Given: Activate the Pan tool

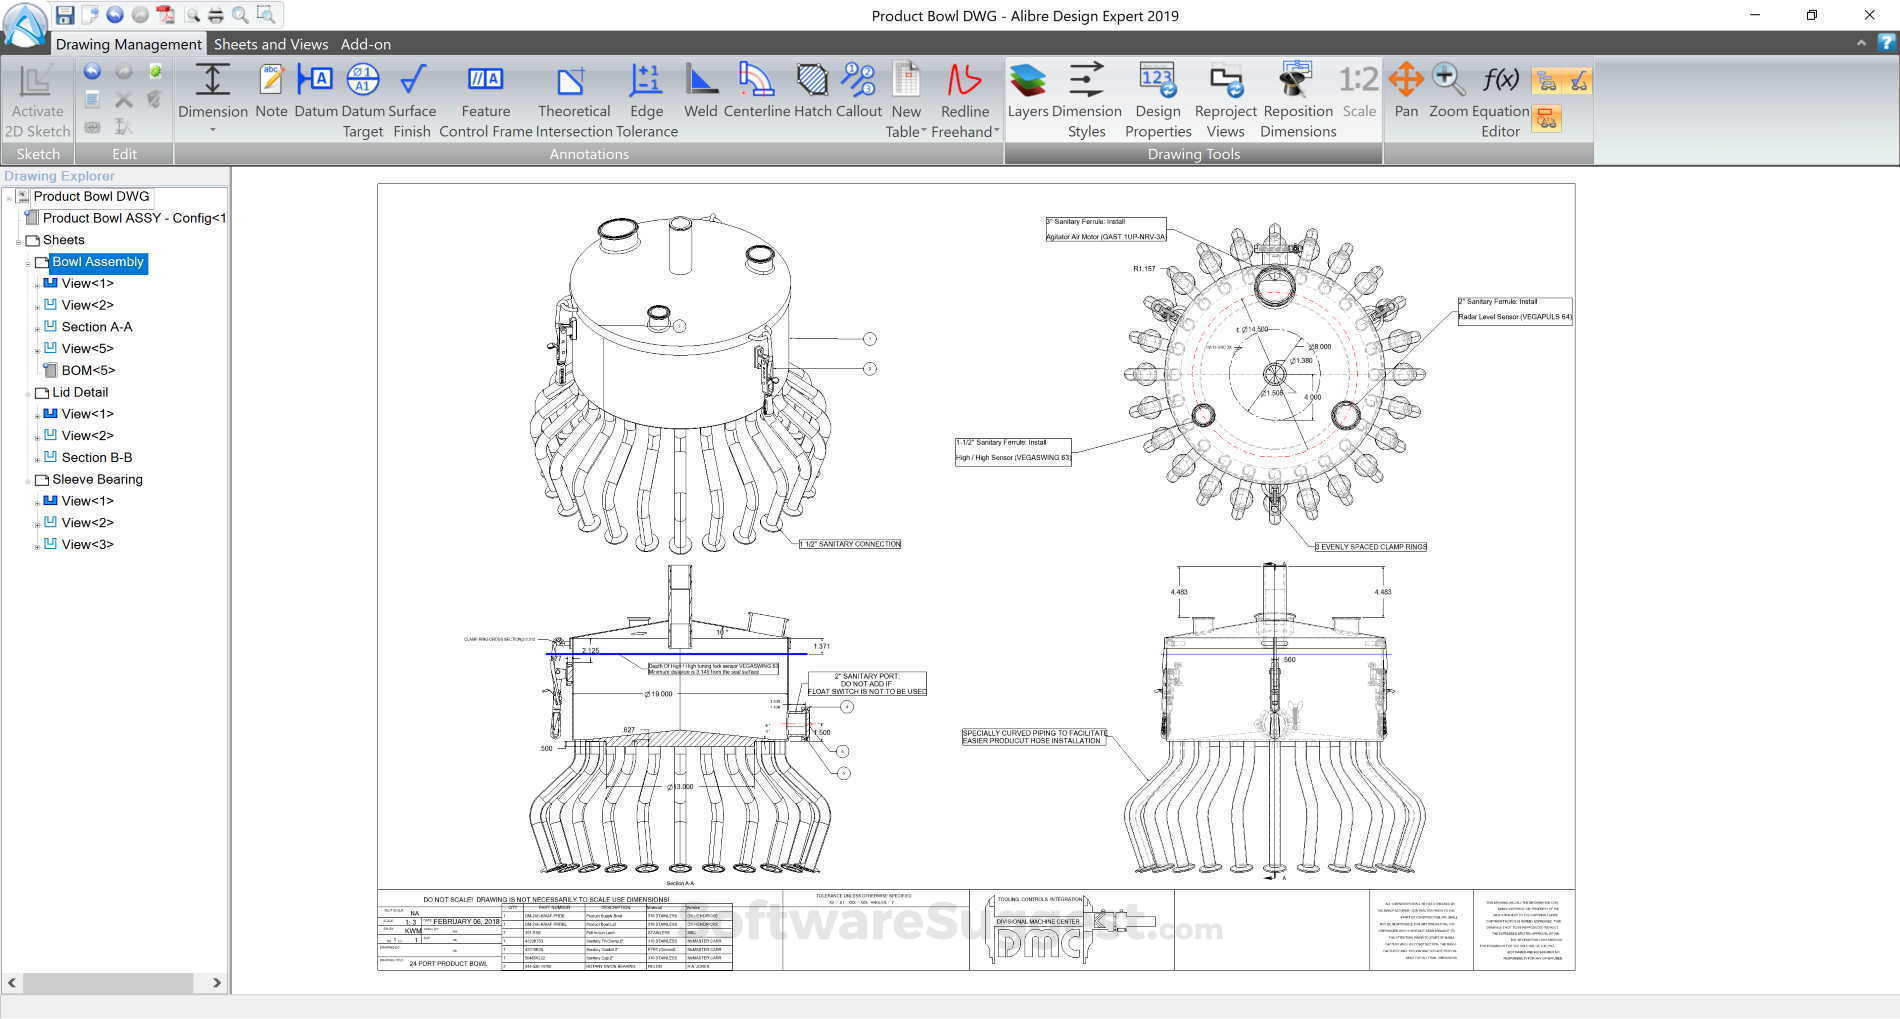Looking at the screenshot, I should tap(1405, 95).
